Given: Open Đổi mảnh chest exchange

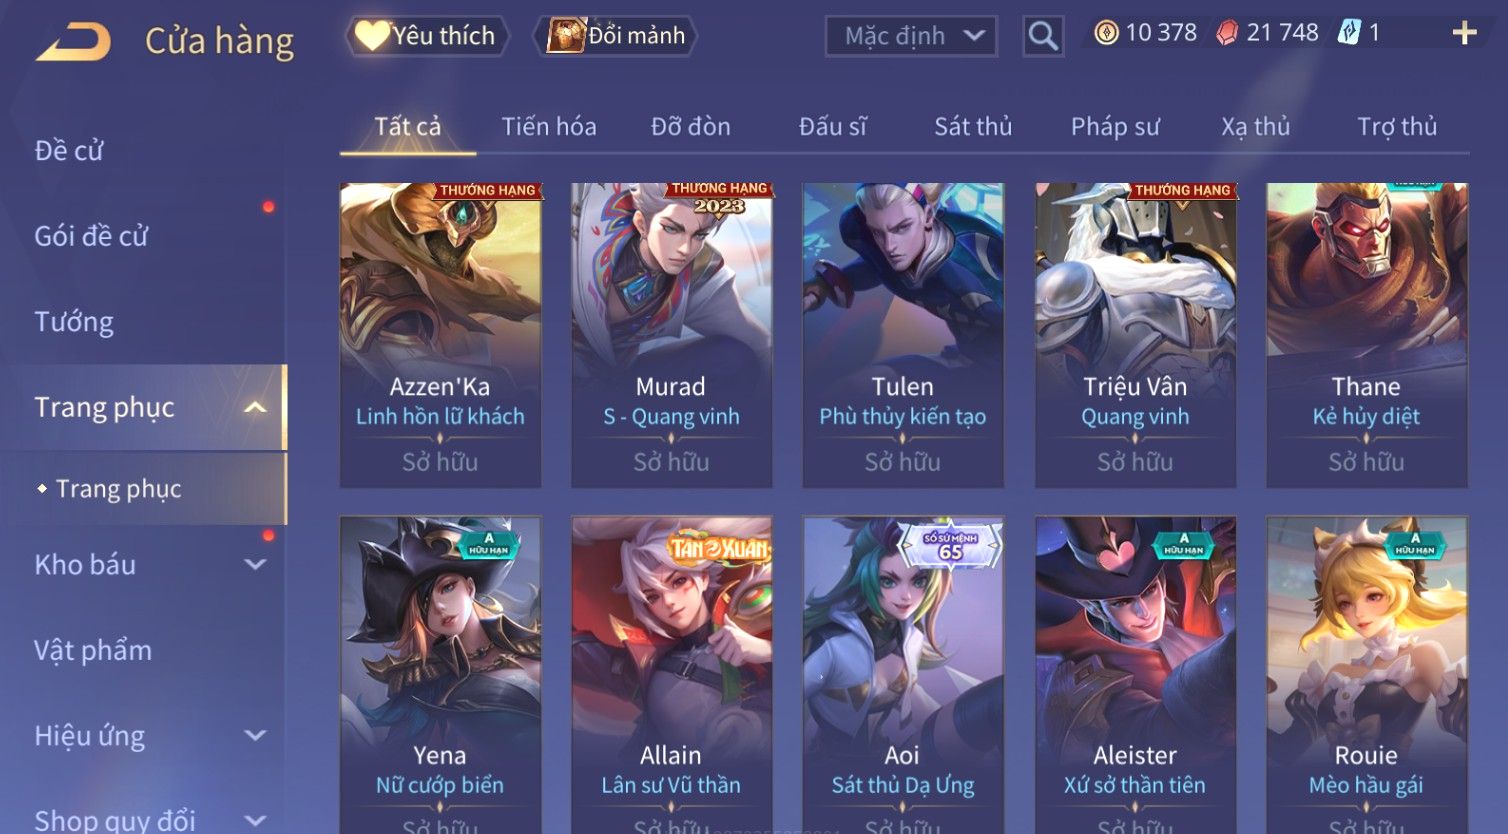Looking at the screenshot, I should (617, 36).
